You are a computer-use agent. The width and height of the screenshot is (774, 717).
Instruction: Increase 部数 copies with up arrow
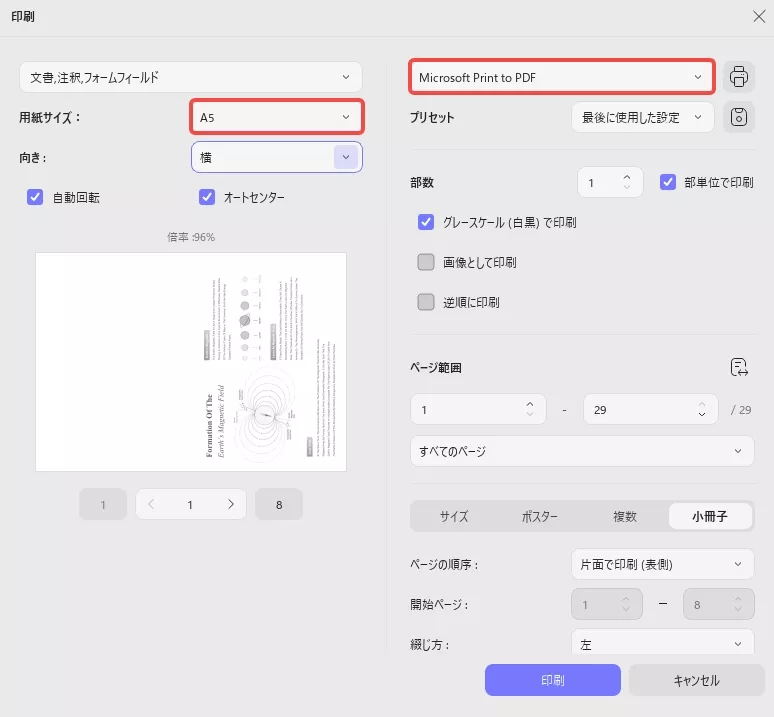tap(626, 178)
